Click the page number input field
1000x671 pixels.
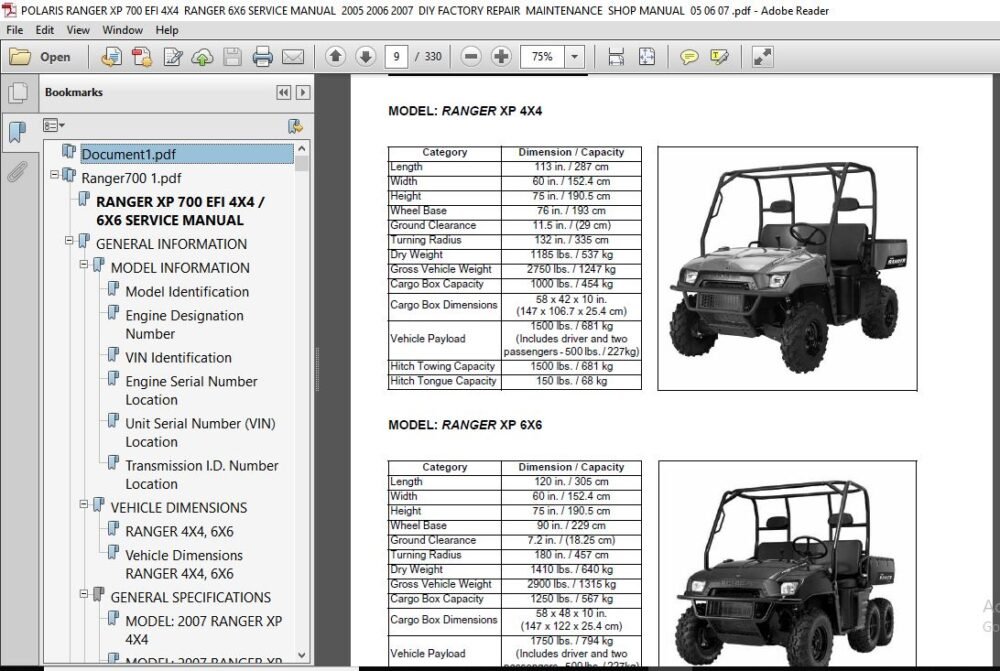click(x=396, y=57)
